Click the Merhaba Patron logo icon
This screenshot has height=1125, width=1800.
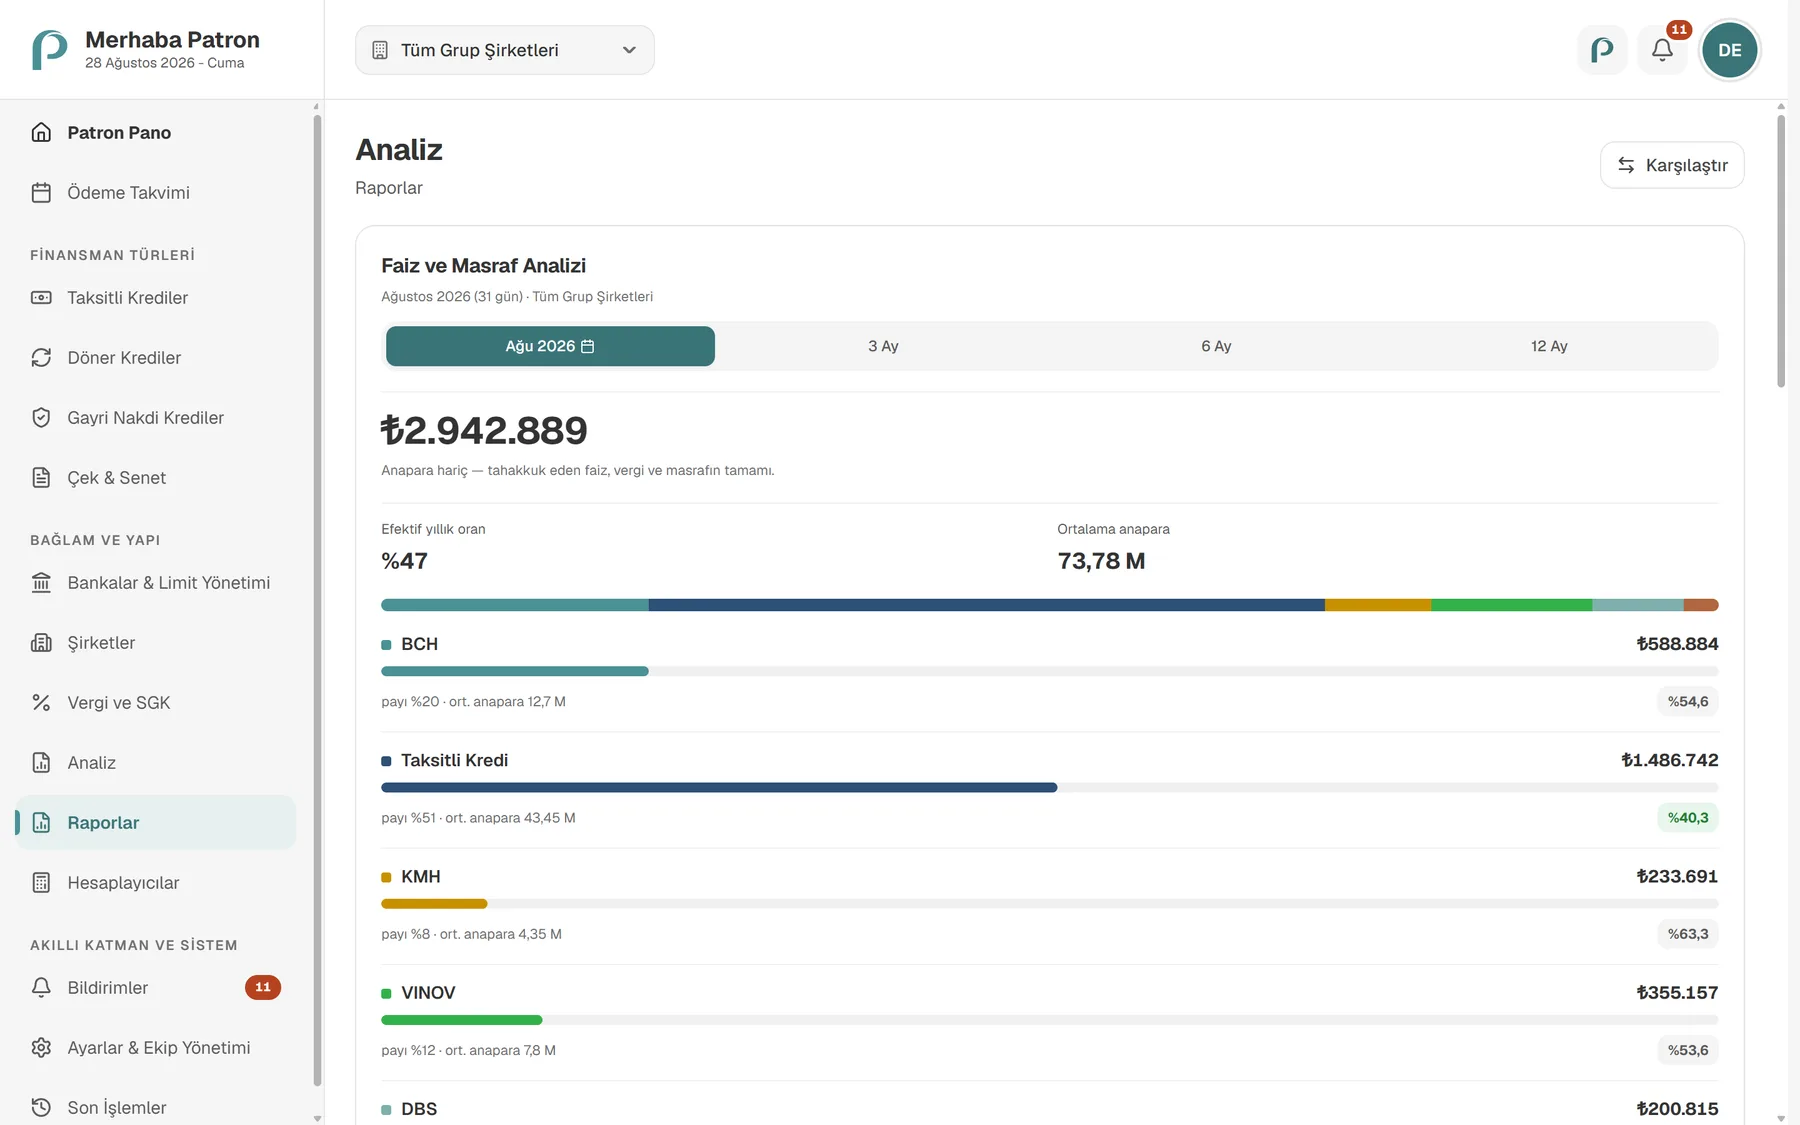pos(49,49)
